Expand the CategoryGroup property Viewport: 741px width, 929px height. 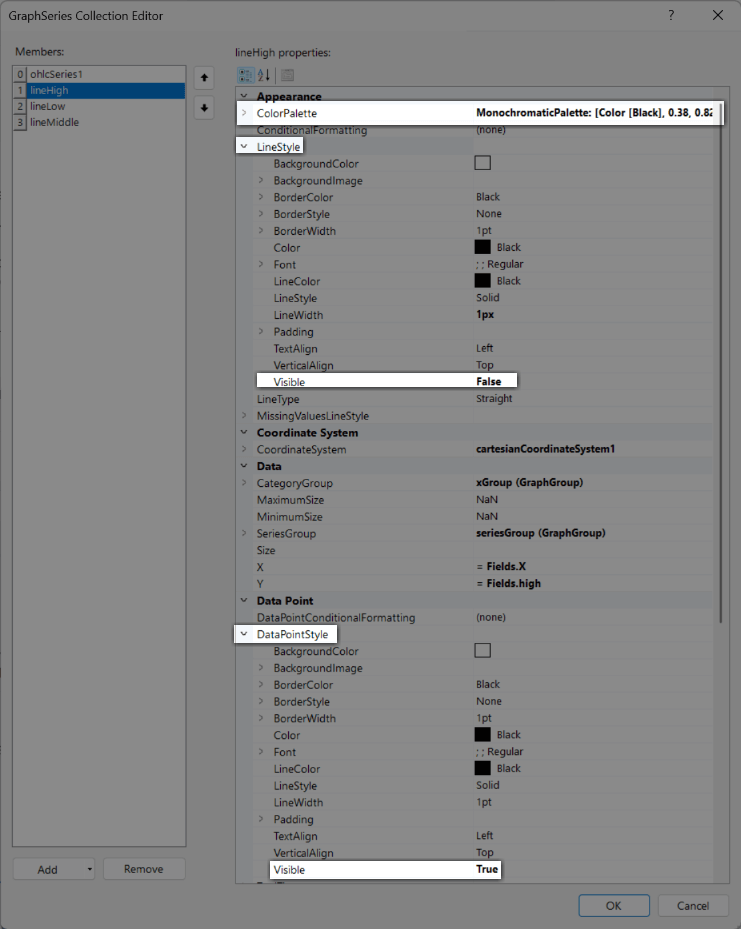(x=244, y=483)
